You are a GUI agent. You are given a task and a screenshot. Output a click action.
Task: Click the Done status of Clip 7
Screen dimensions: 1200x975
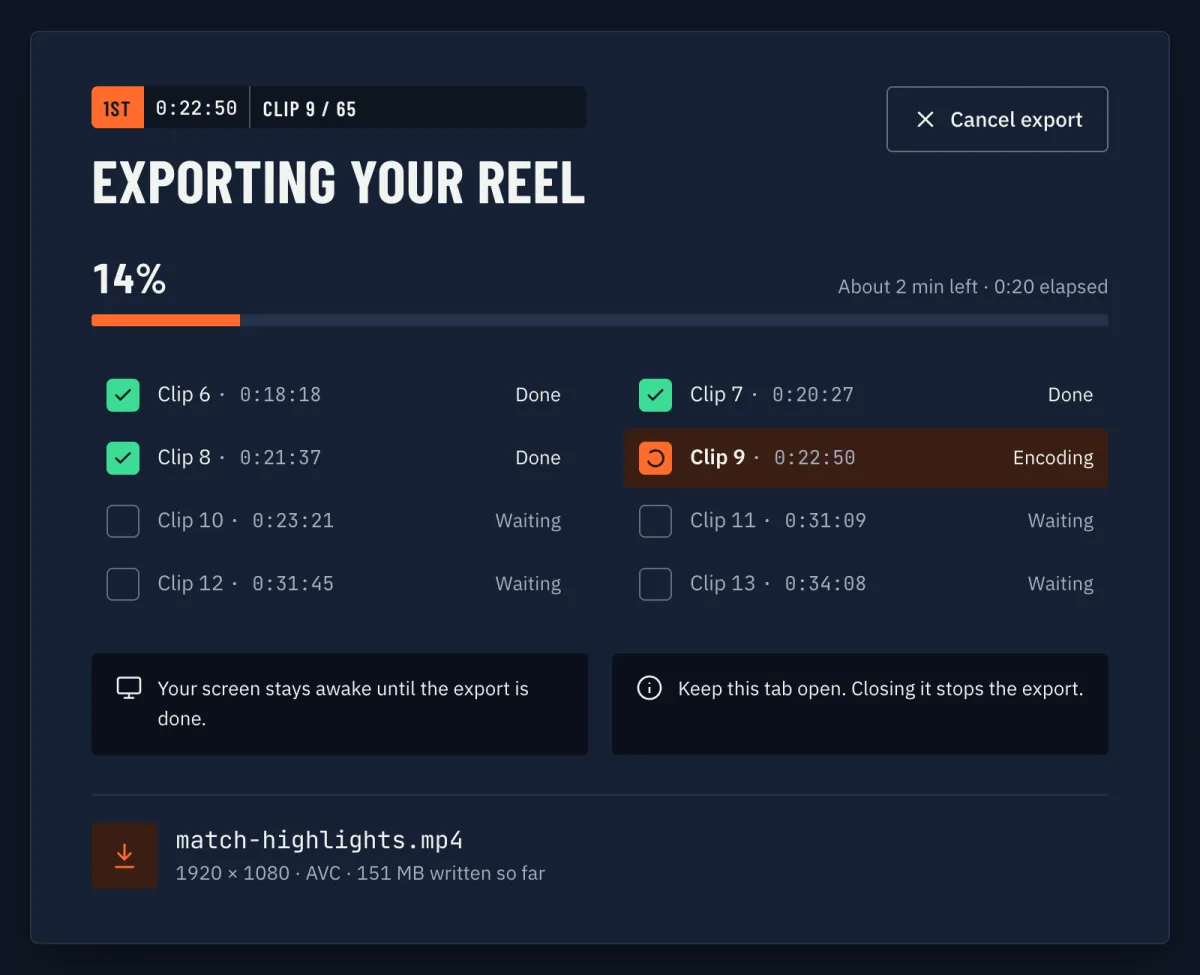click(1070, 395)
